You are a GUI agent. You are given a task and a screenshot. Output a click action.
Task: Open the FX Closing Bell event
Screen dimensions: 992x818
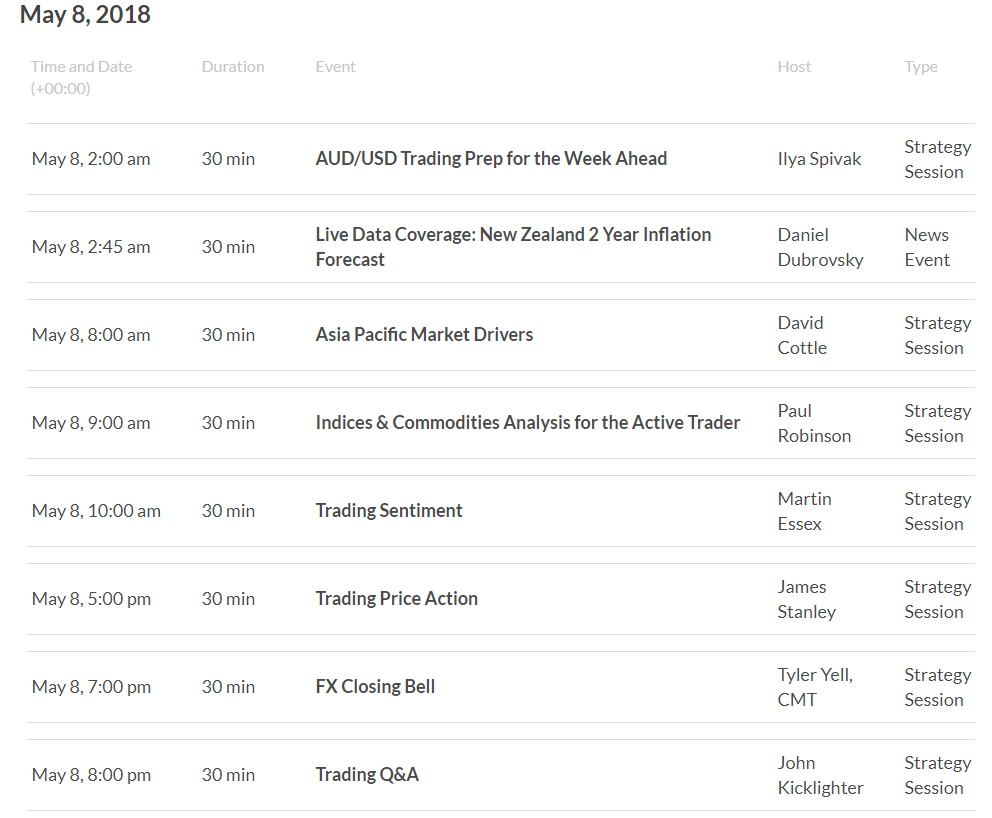[375, 686]
